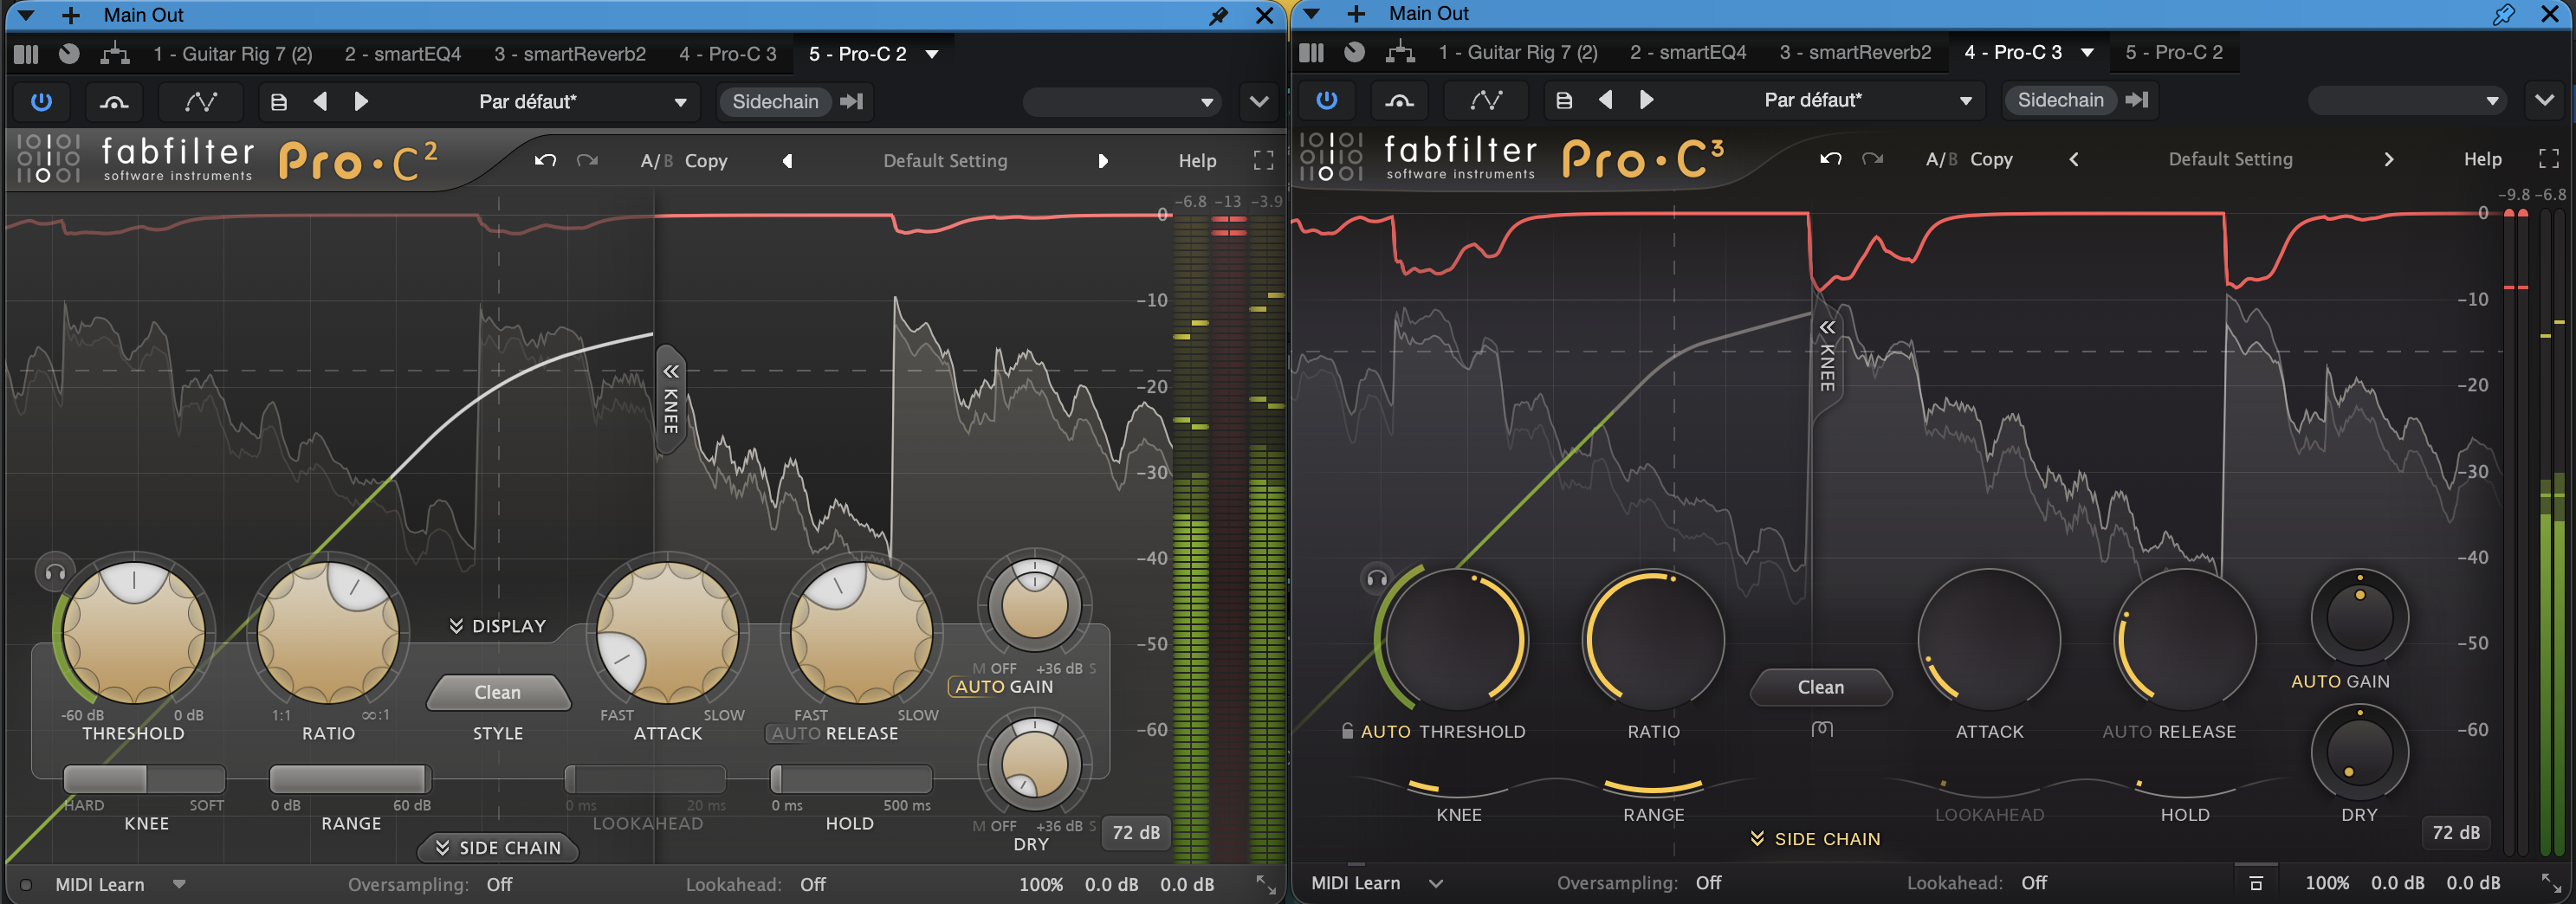
Task: Switch to the 2 - smartEQ4 tab
Action: [402, 53]
